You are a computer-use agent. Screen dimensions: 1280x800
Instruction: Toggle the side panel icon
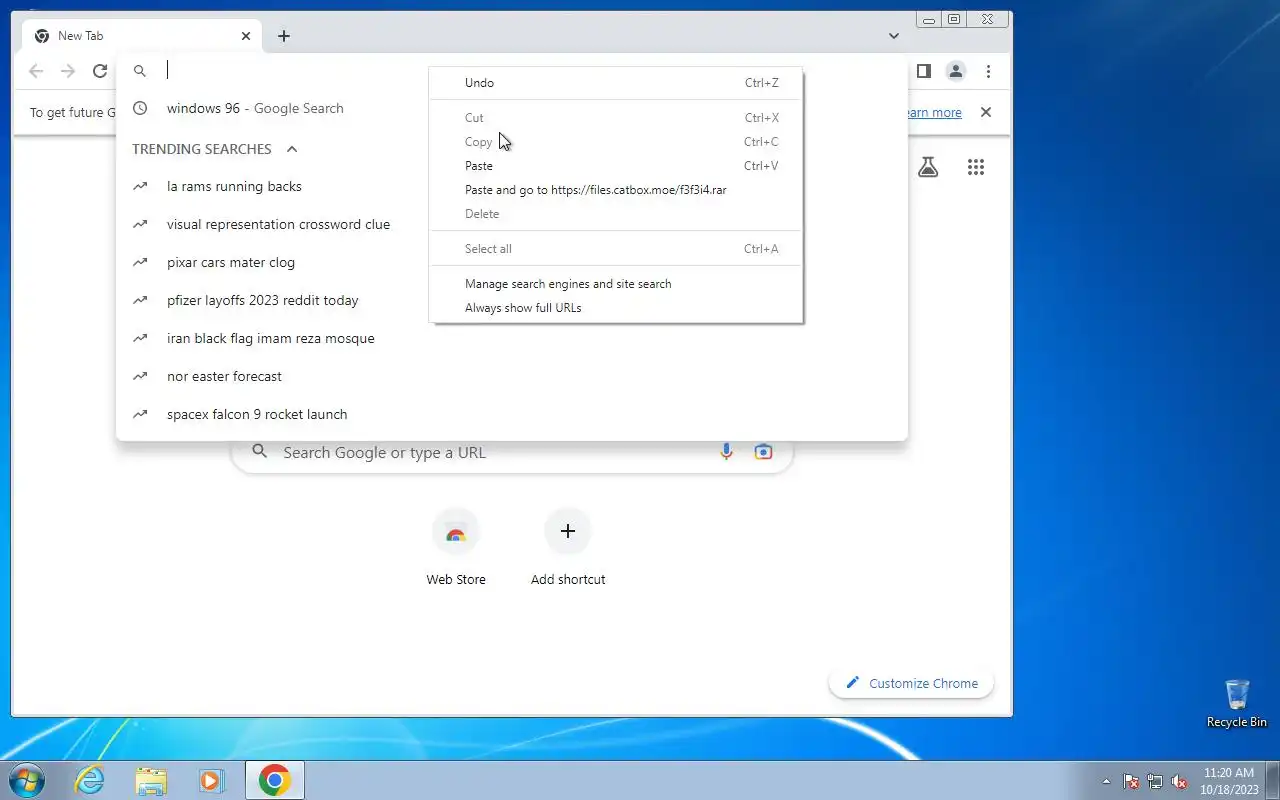tap(924, 71)
